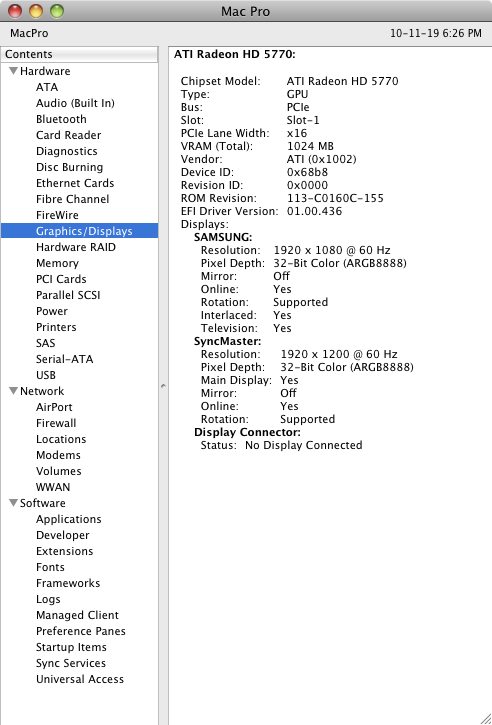Select ATA in the Hardware list
The image size is (492, 725).
[x=47, y=87]
